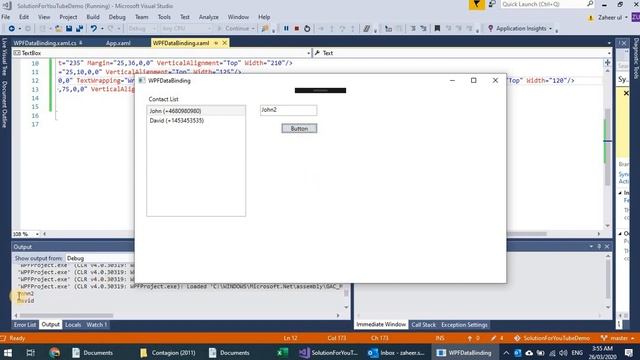The image size is (640, 360).
Task: Click the Chrome icon in the taskbar
Action: 54,353
